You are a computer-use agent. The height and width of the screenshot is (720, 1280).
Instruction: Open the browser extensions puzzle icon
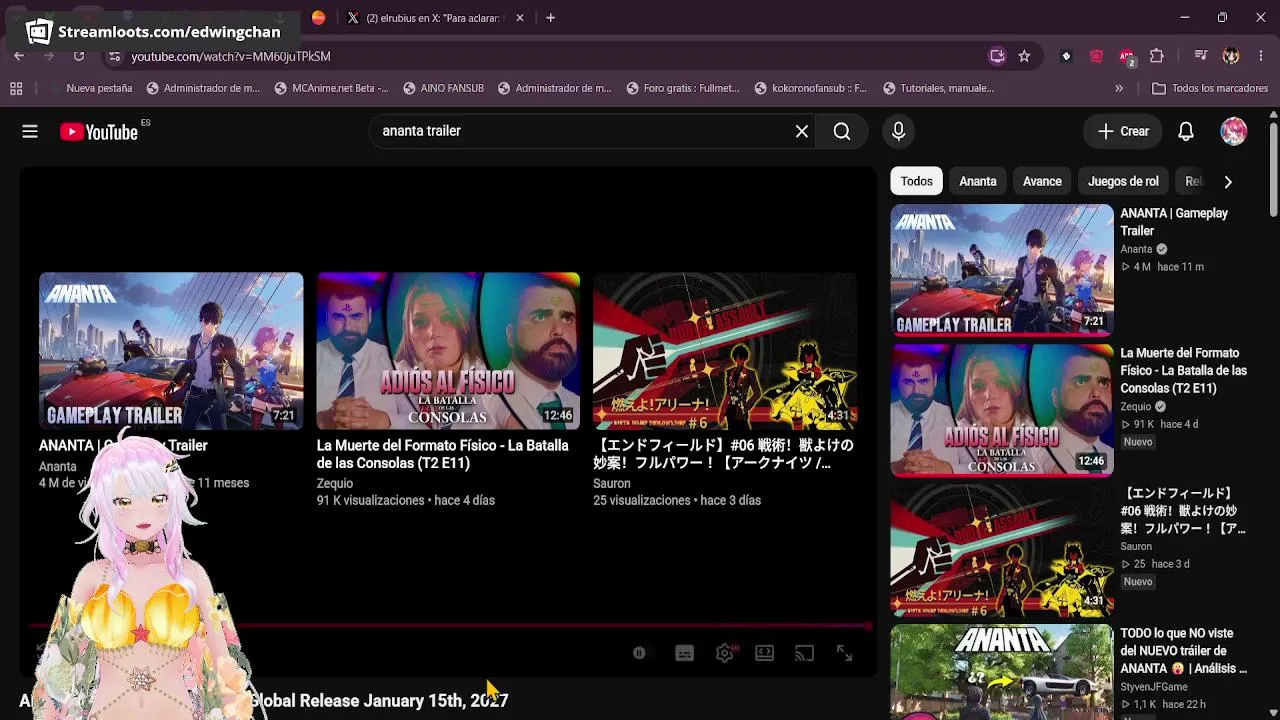[x=1157, y=56]
